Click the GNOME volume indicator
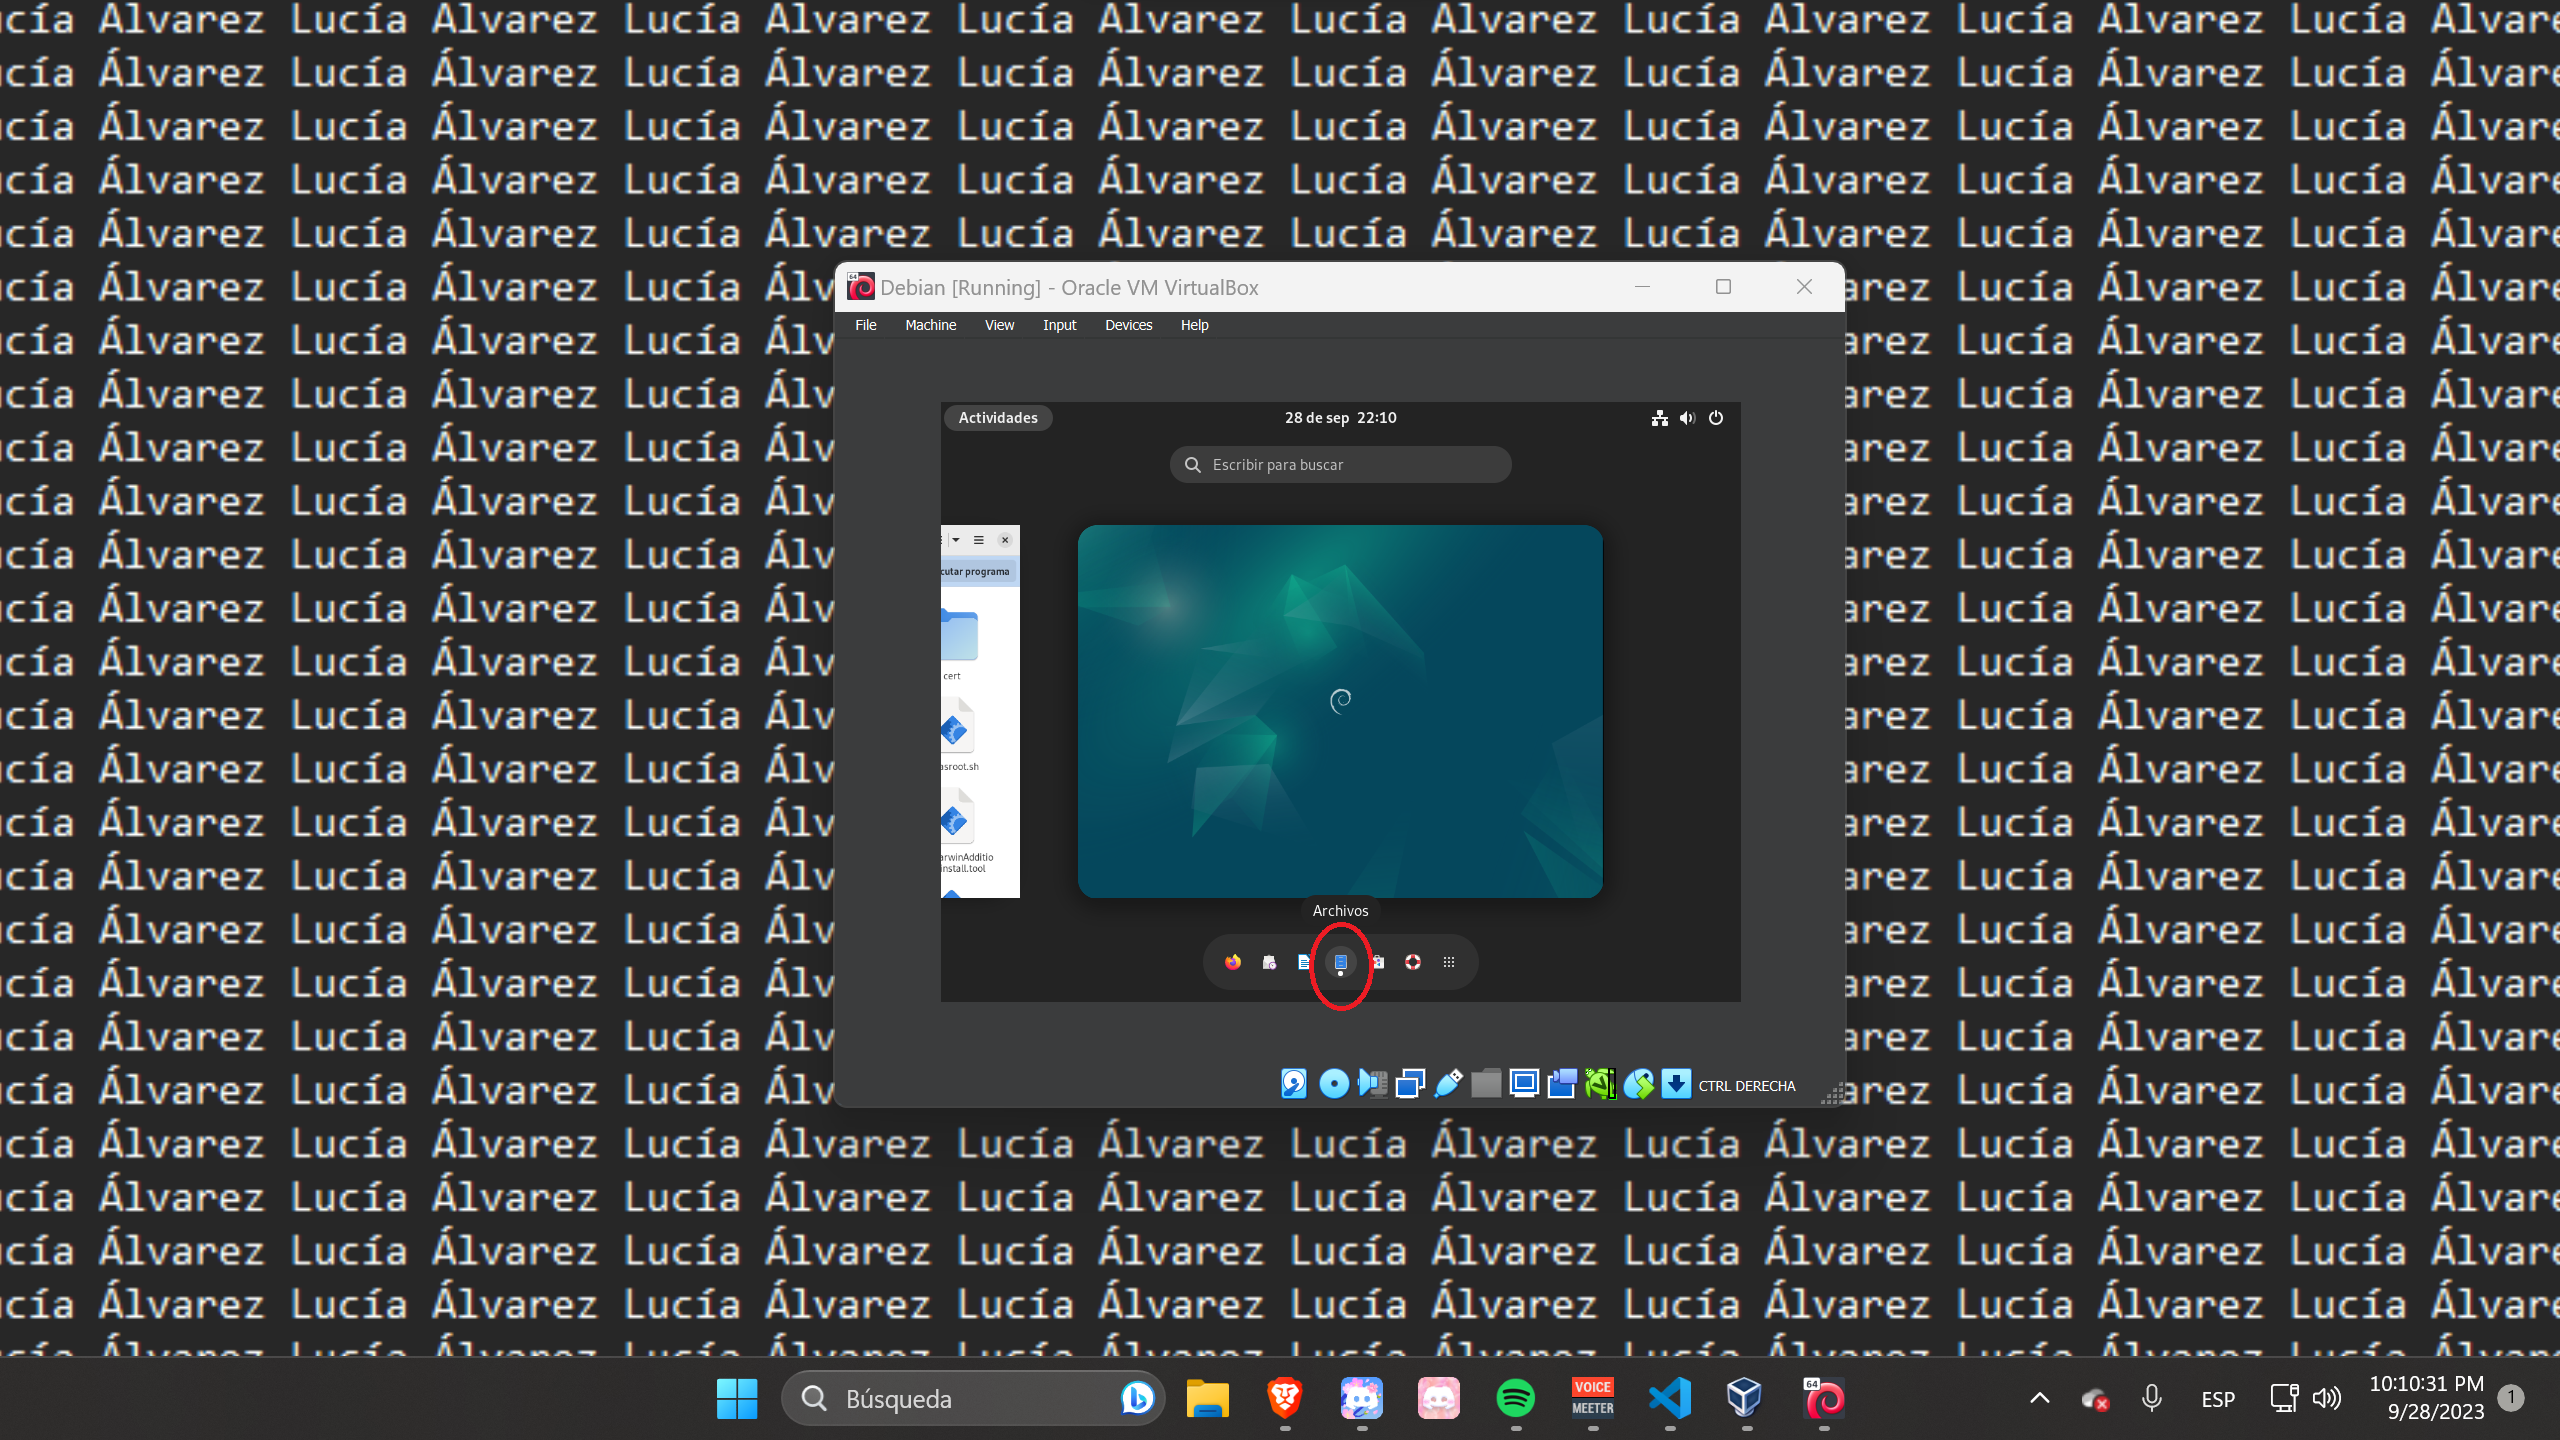The height and width of the screenshot is (1440, 2560). pyautogui.click(x=1688, y=418)
